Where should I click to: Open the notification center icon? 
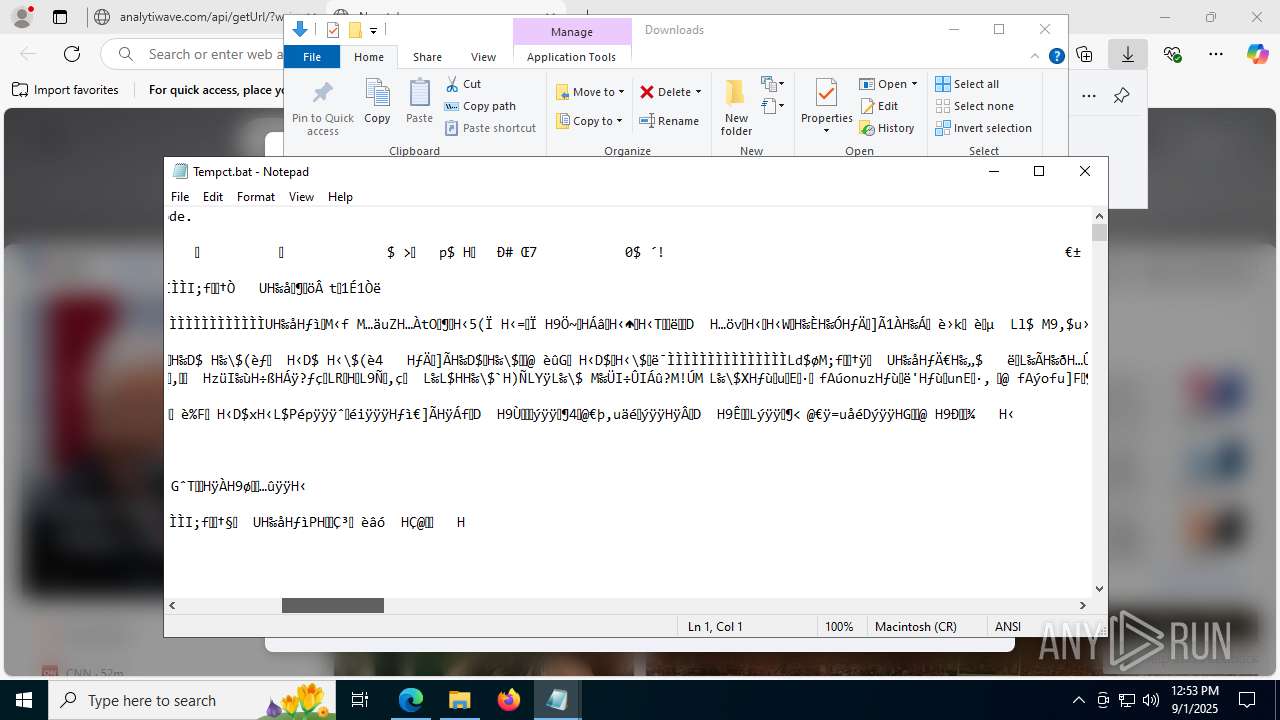pyautogui.click(x=1247, y=700)
